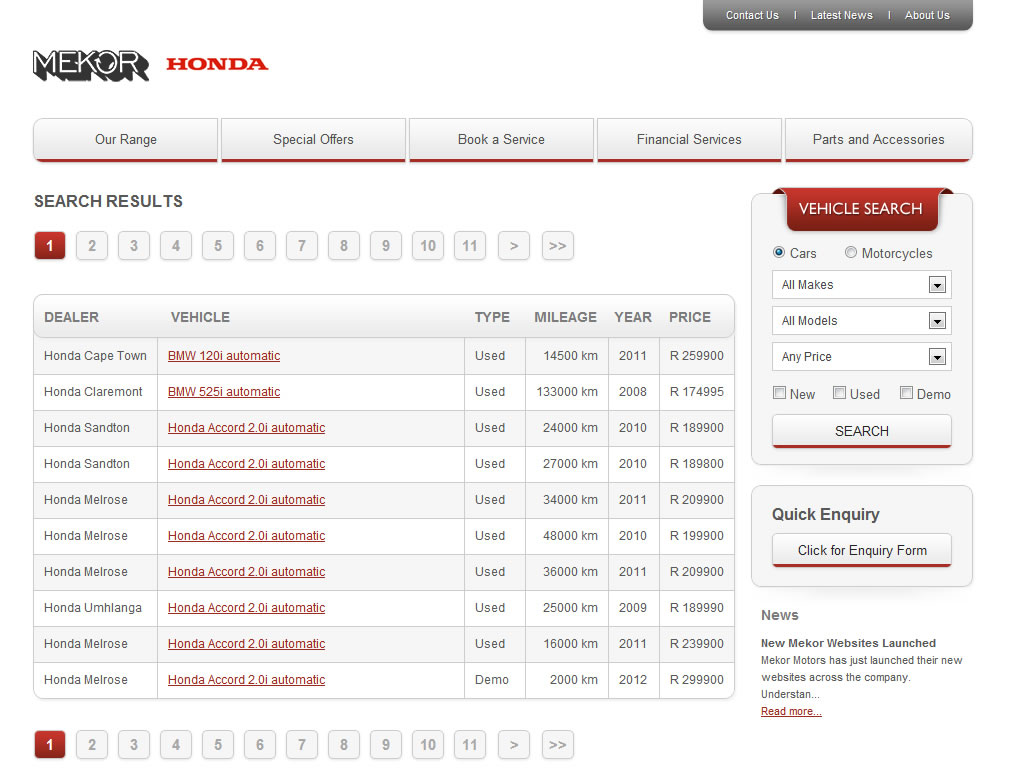
Task: Check the New vehicles checkbox
Action: pyautogui.click(x=780, y=394)
